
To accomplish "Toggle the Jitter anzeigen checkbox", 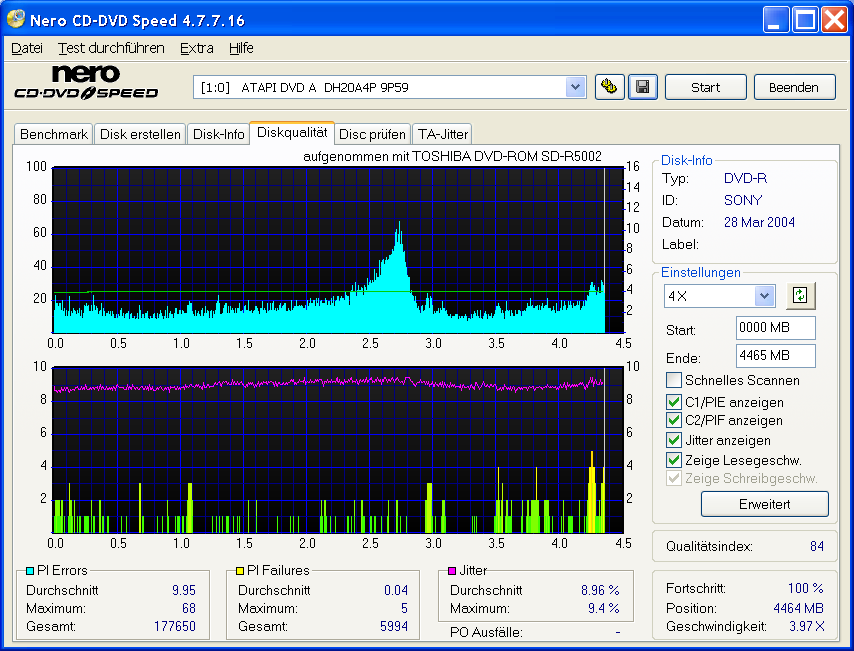I will (x=675, y=440).
